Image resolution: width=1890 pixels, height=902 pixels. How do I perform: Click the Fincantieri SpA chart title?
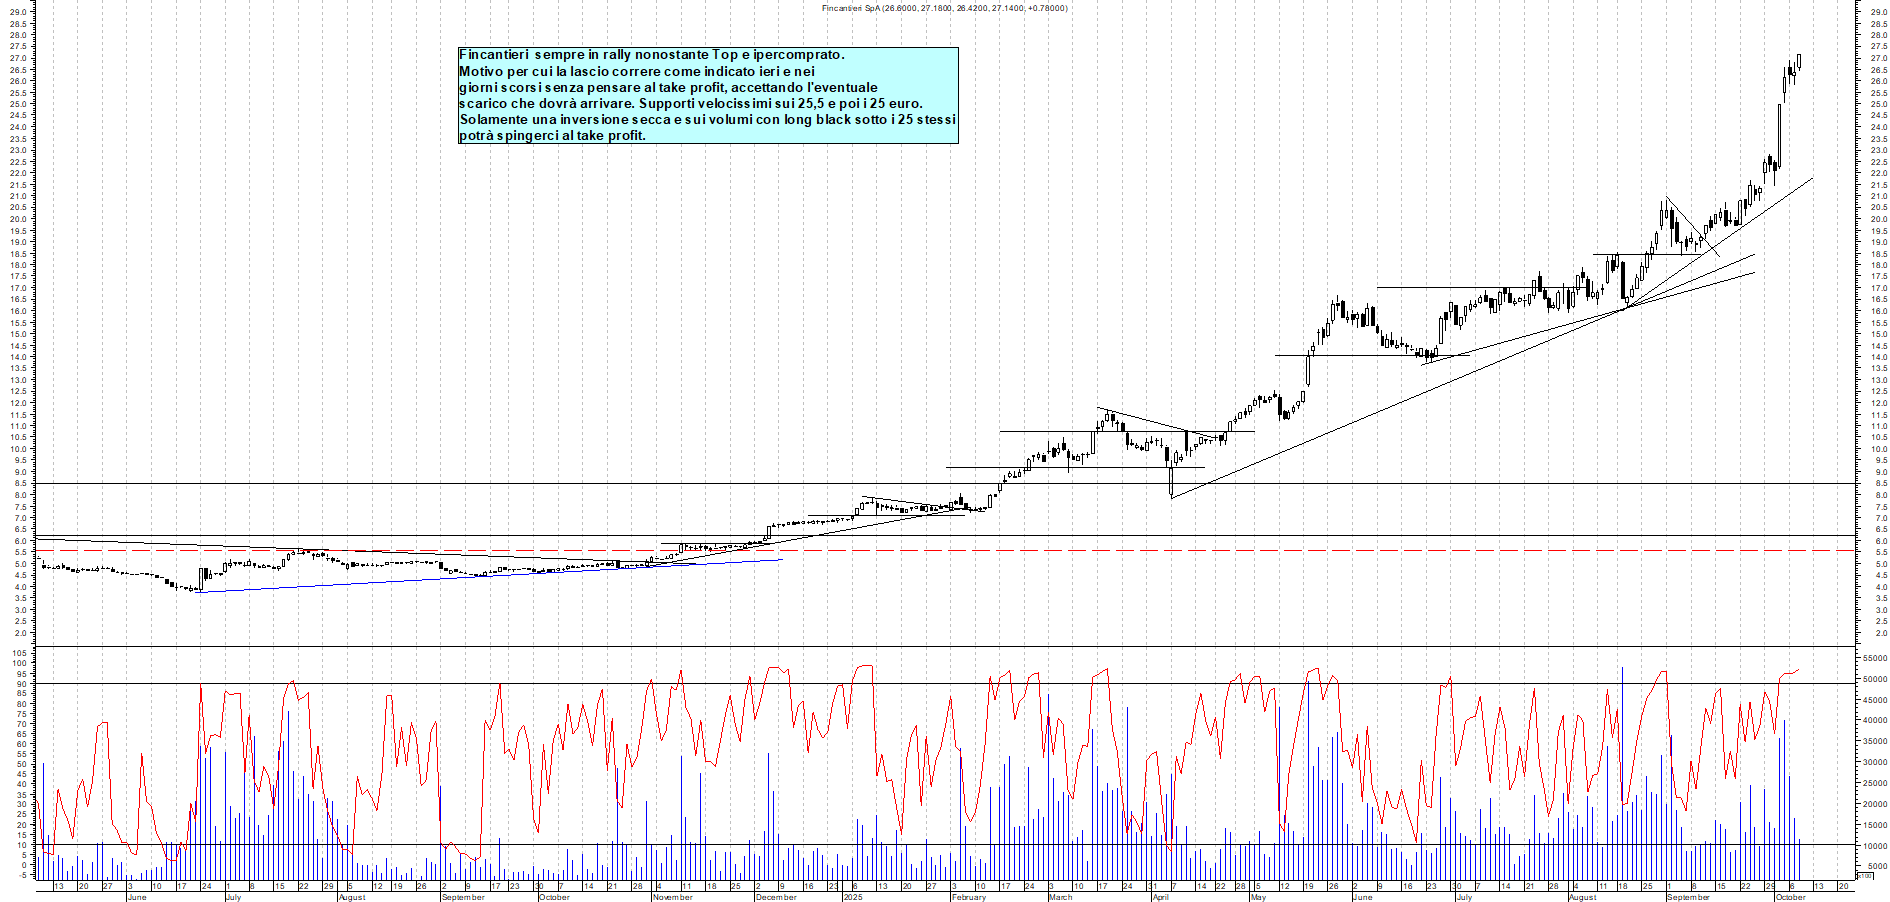coord(943,8)
